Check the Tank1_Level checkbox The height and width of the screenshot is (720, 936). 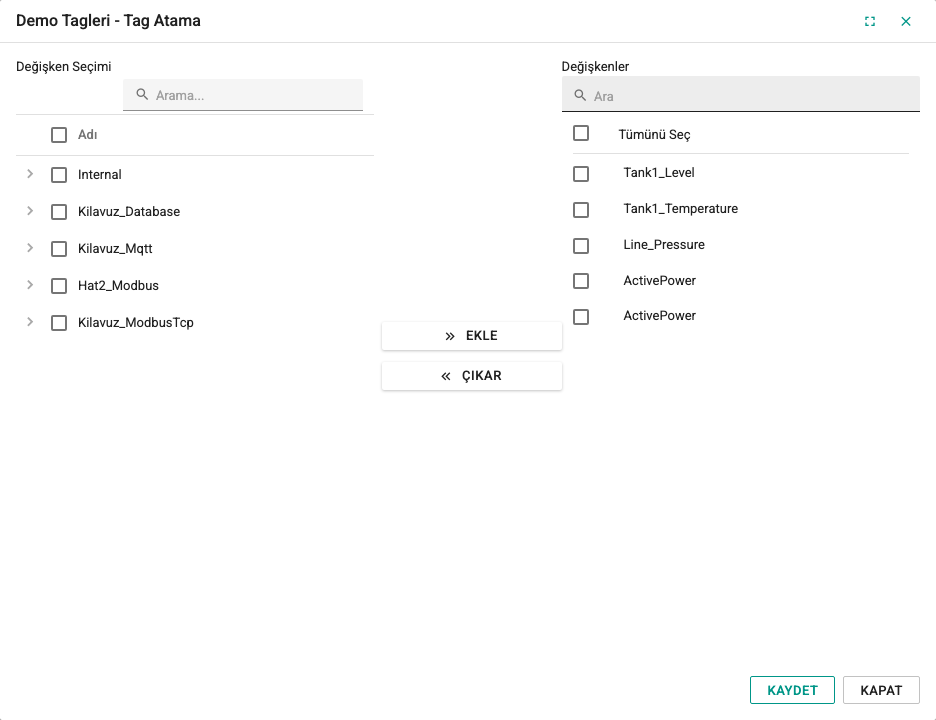[x=581, y=174]
